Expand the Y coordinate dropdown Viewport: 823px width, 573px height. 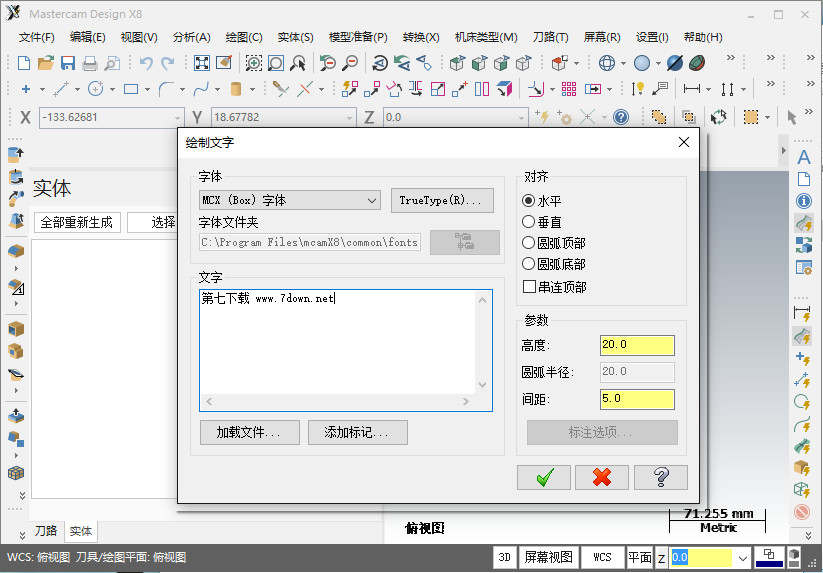point(350,118)
